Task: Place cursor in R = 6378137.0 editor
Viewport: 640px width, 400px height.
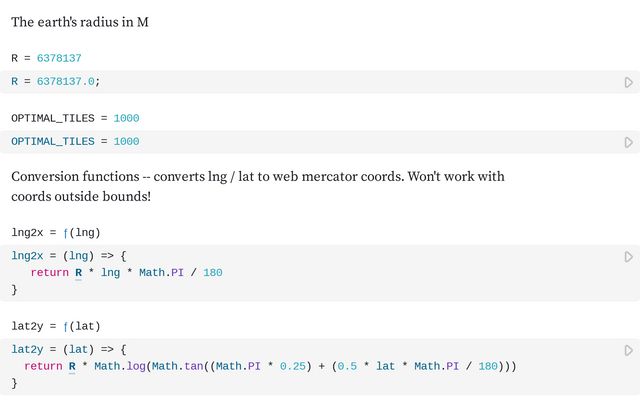Action: coord(300,82)
